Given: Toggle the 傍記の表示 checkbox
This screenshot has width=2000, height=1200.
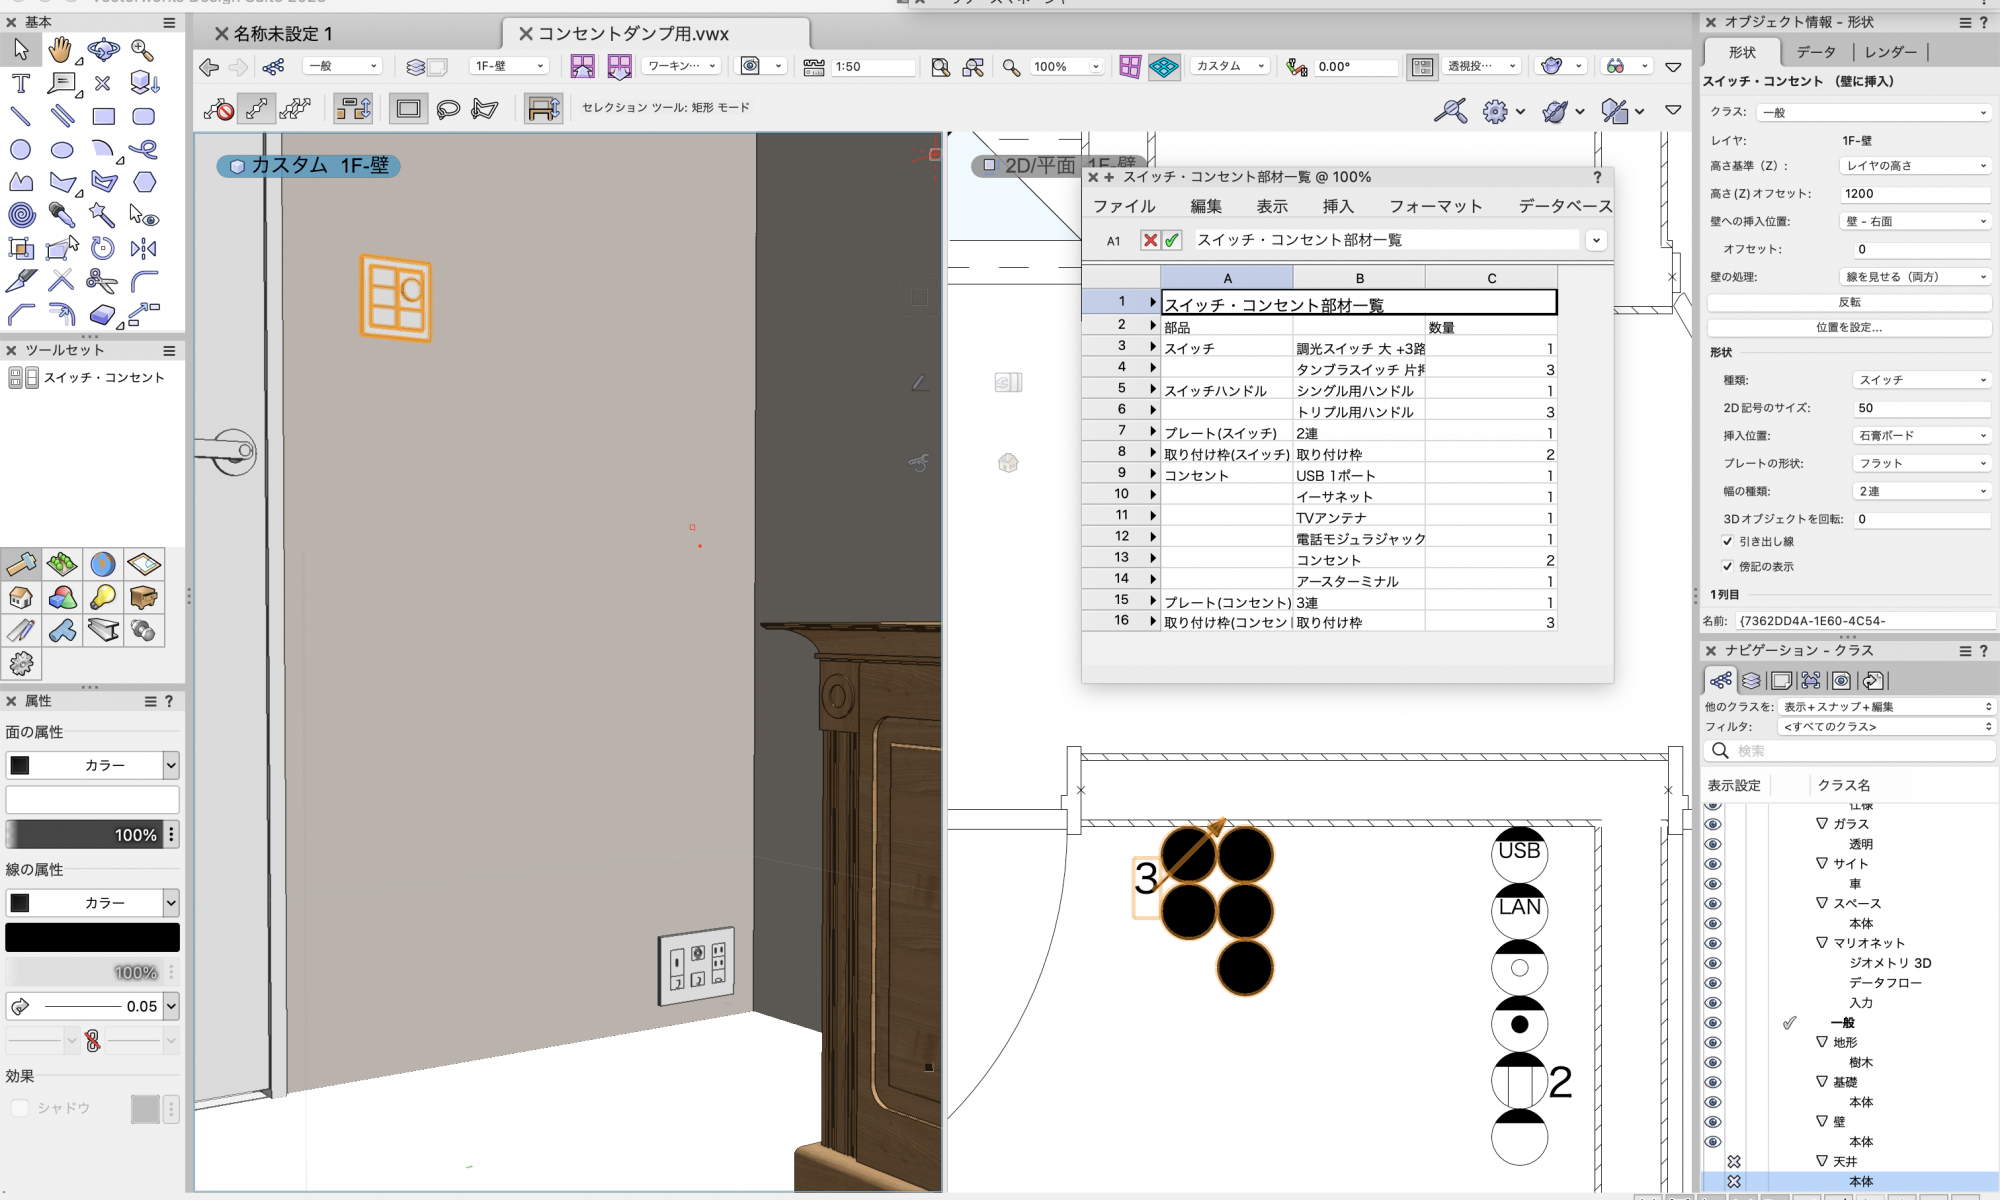Looking at the screenshot, I should click(1727, 566).
